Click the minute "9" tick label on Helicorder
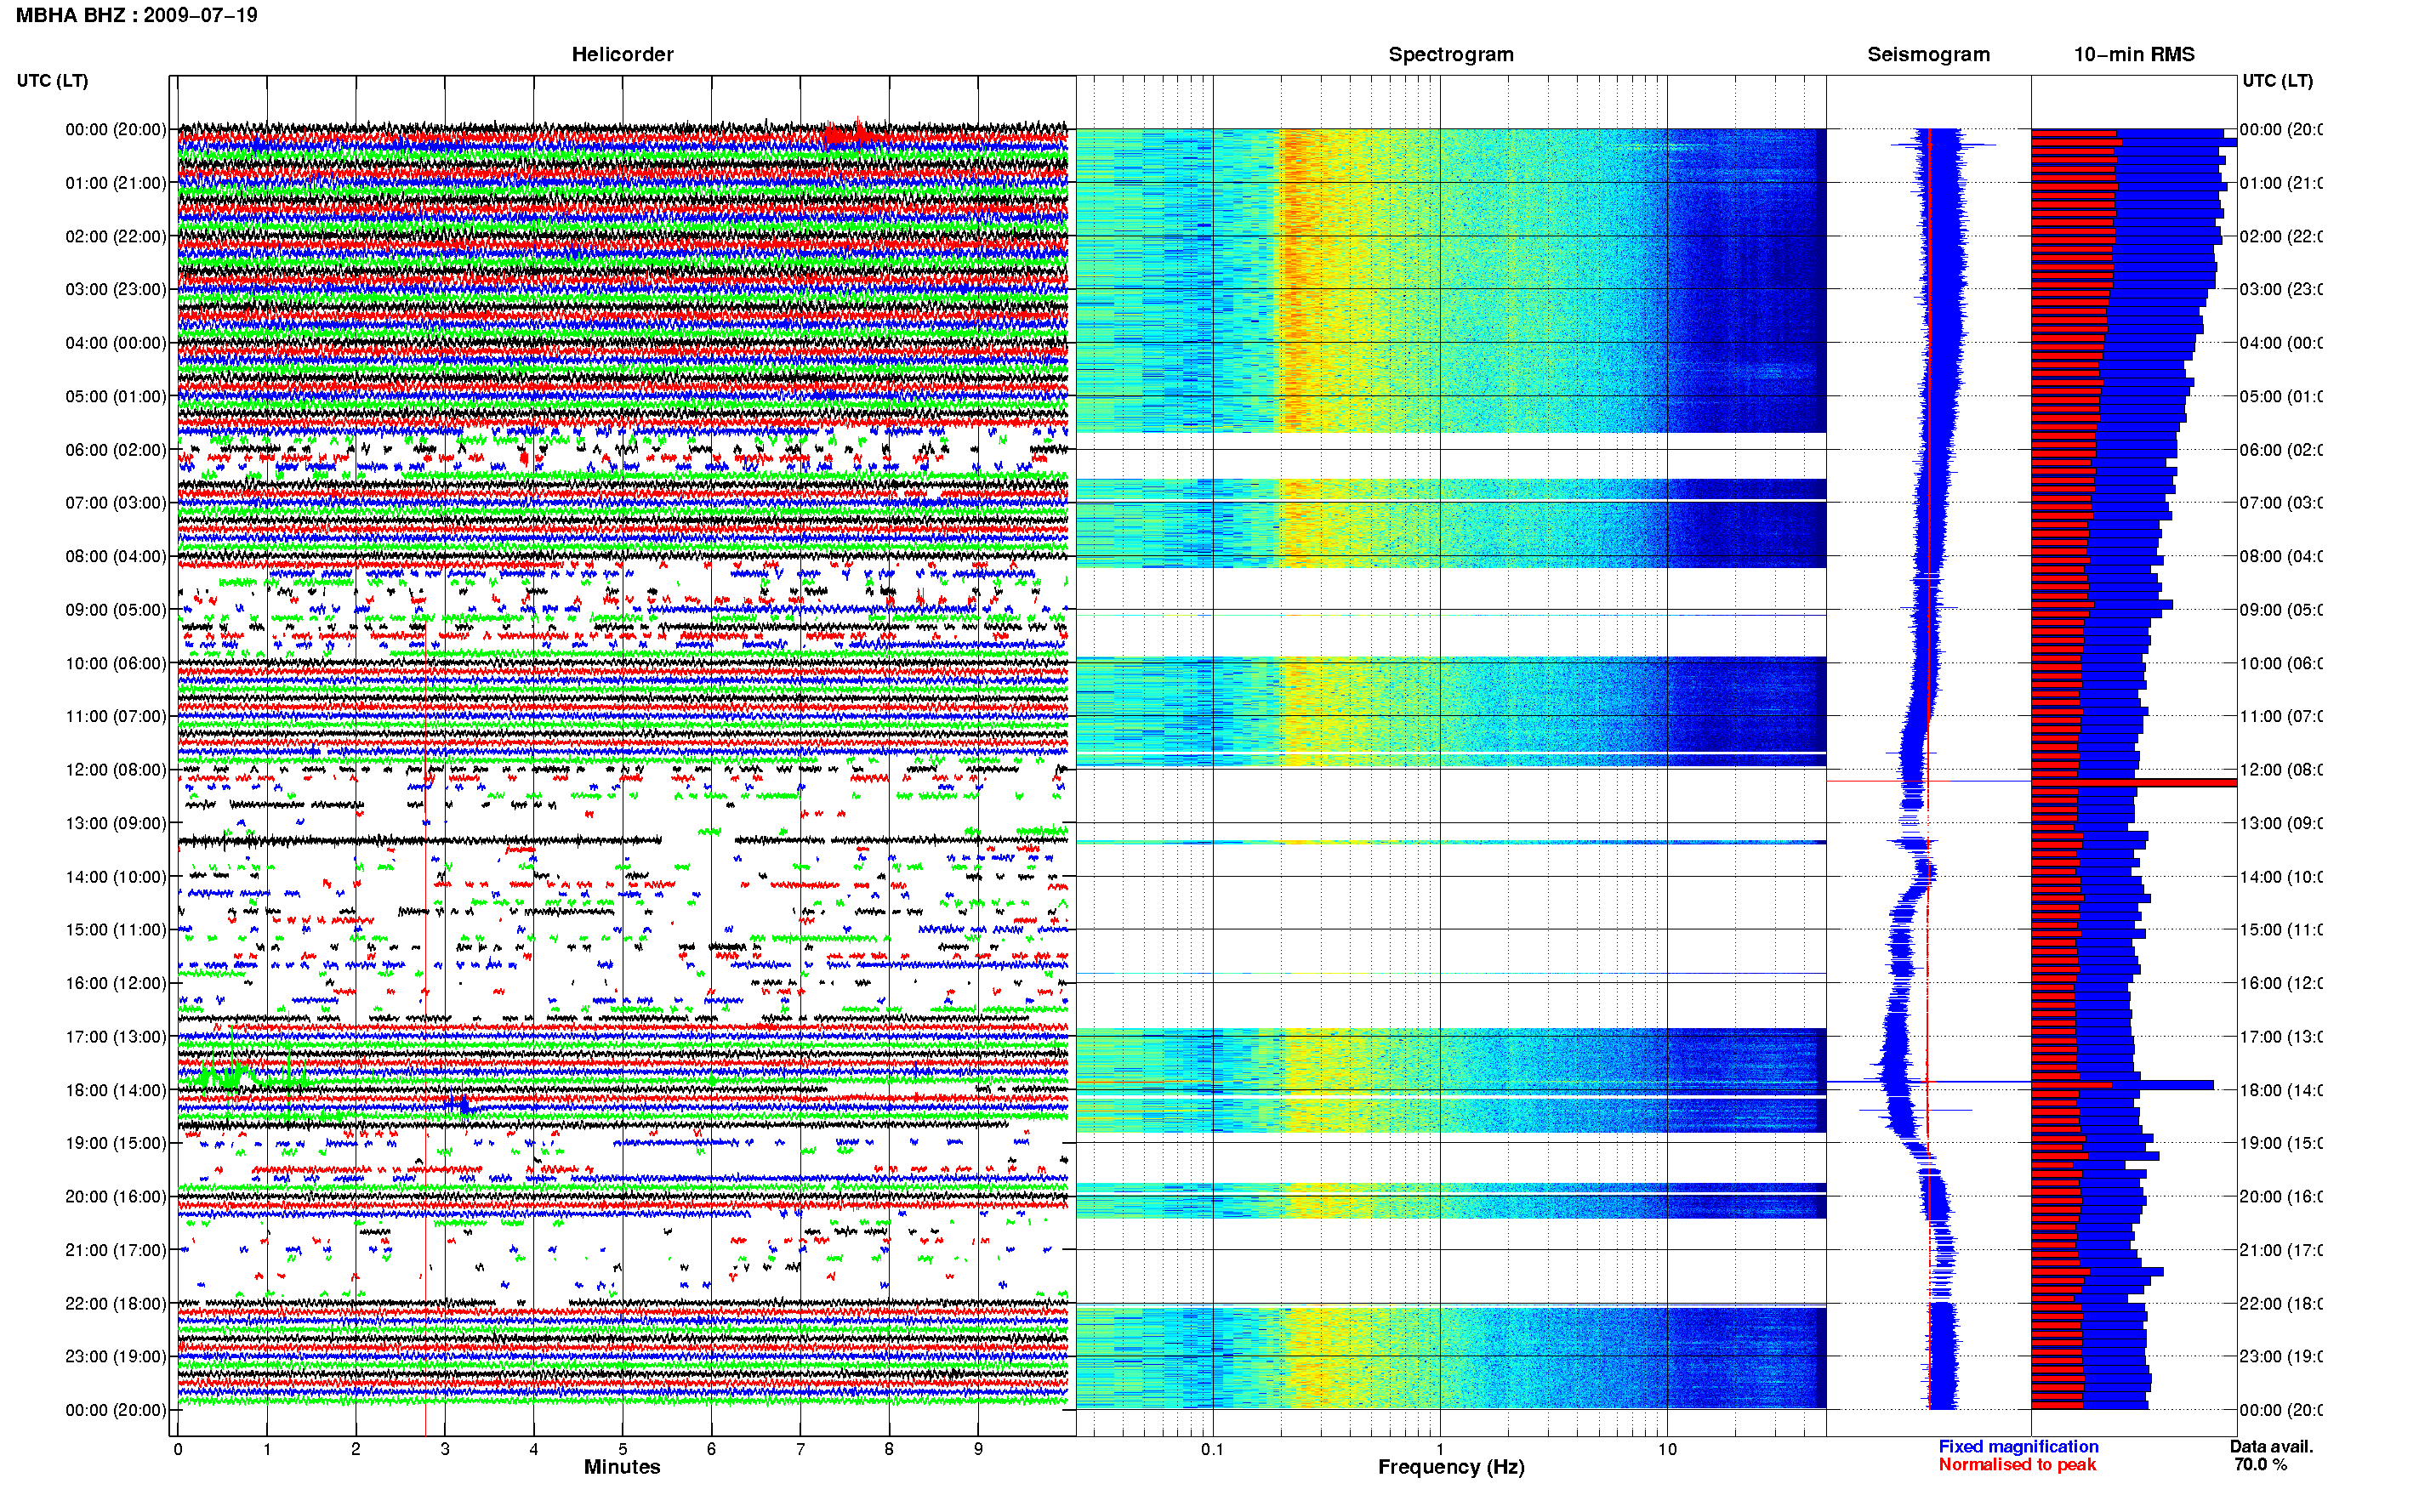Screen dimensions: 2419x1512 (x=978, y=1449)
